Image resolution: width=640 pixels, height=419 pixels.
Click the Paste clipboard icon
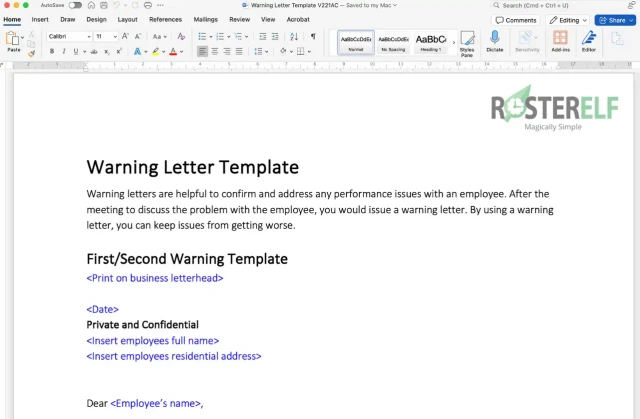click(13, 38)
